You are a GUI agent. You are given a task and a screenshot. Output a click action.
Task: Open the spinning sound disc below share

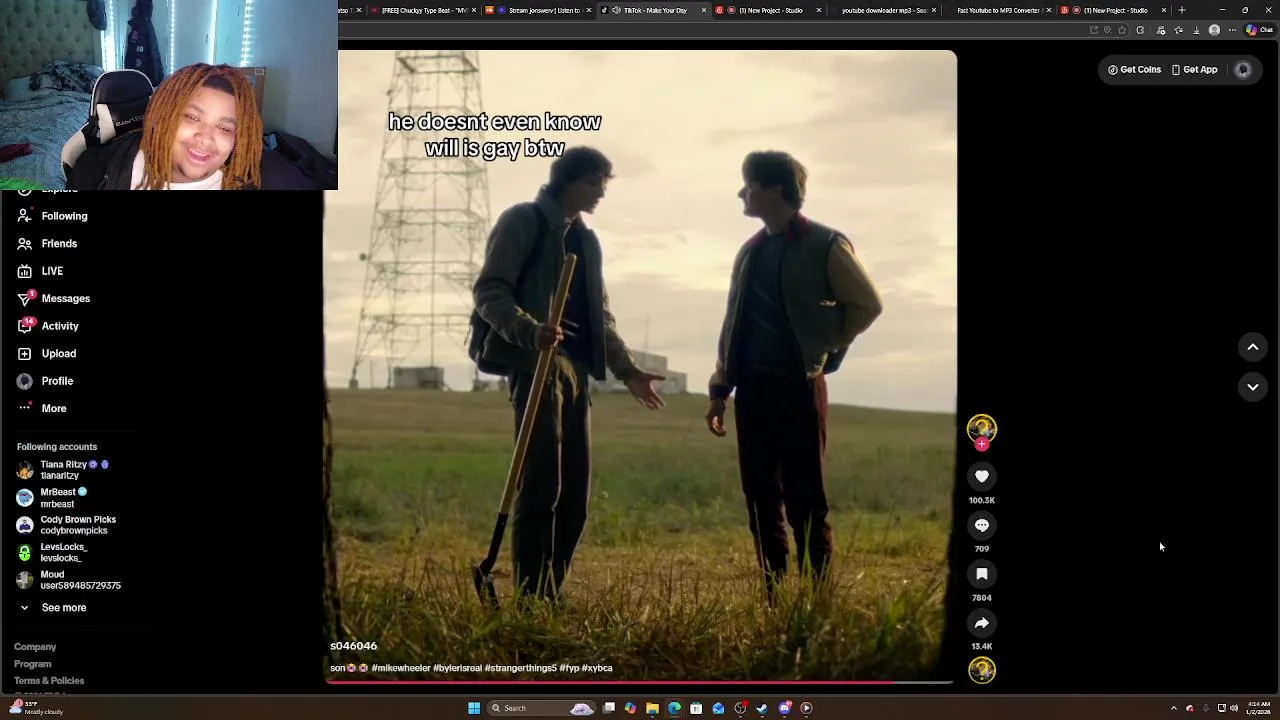click(x=981, y=670)
